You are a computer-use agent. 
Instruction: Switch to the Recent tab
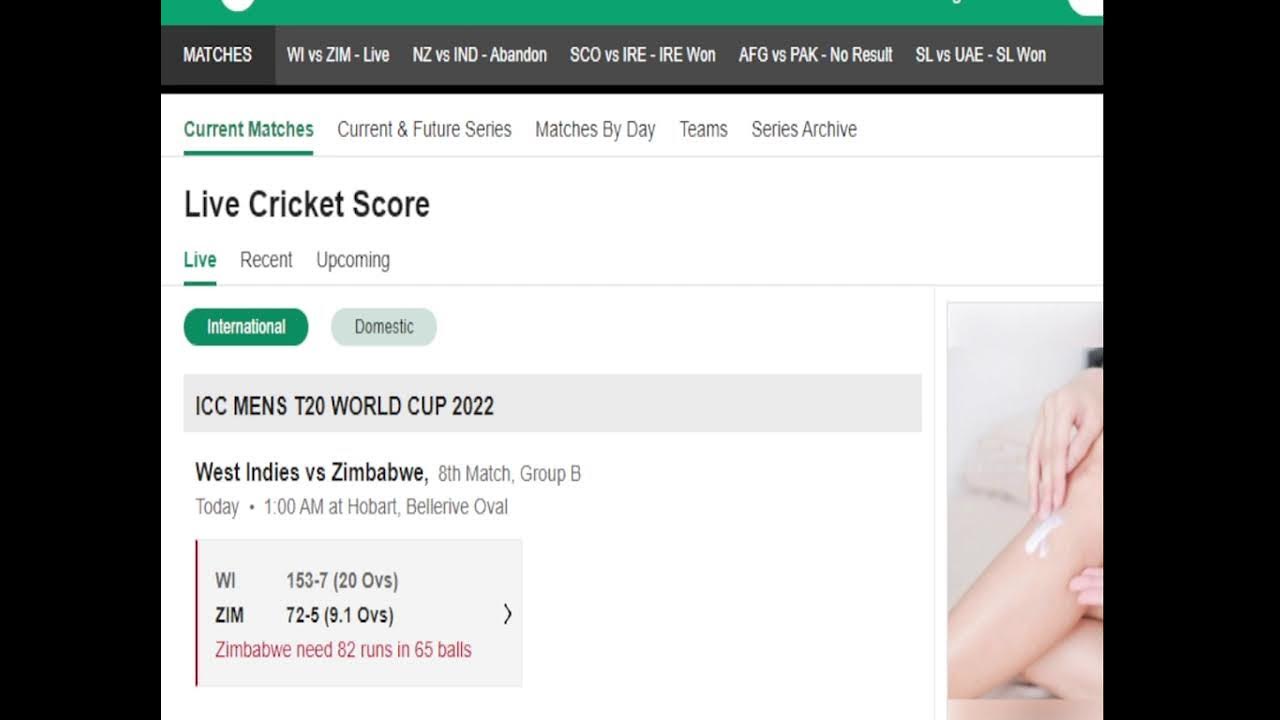pyautogui.click(x=266, y=260)
